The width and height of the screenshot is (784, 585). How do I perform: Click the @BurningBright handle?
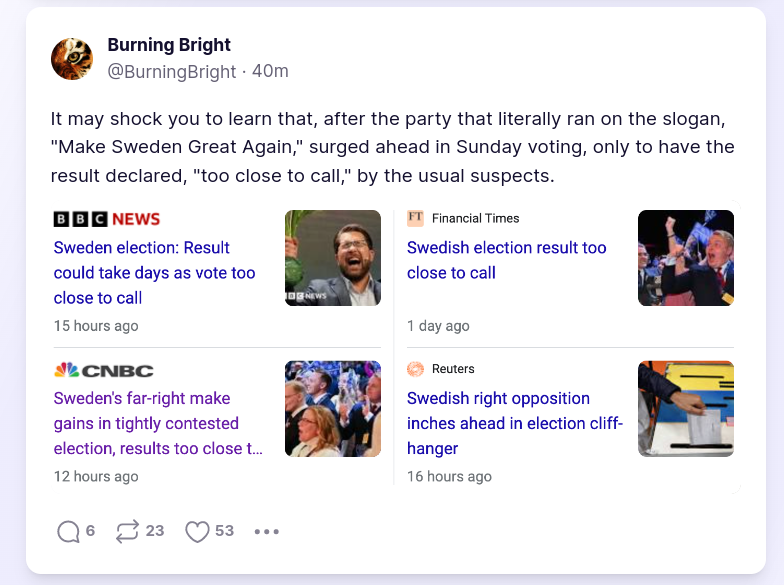[x=172, y=71]
